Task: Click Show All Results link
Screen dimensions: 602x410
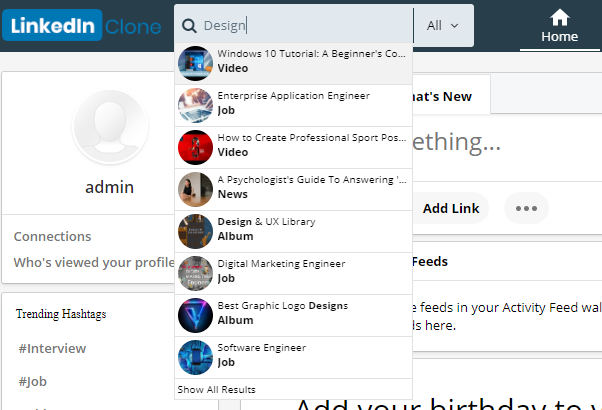Action: tap(216, 389)
